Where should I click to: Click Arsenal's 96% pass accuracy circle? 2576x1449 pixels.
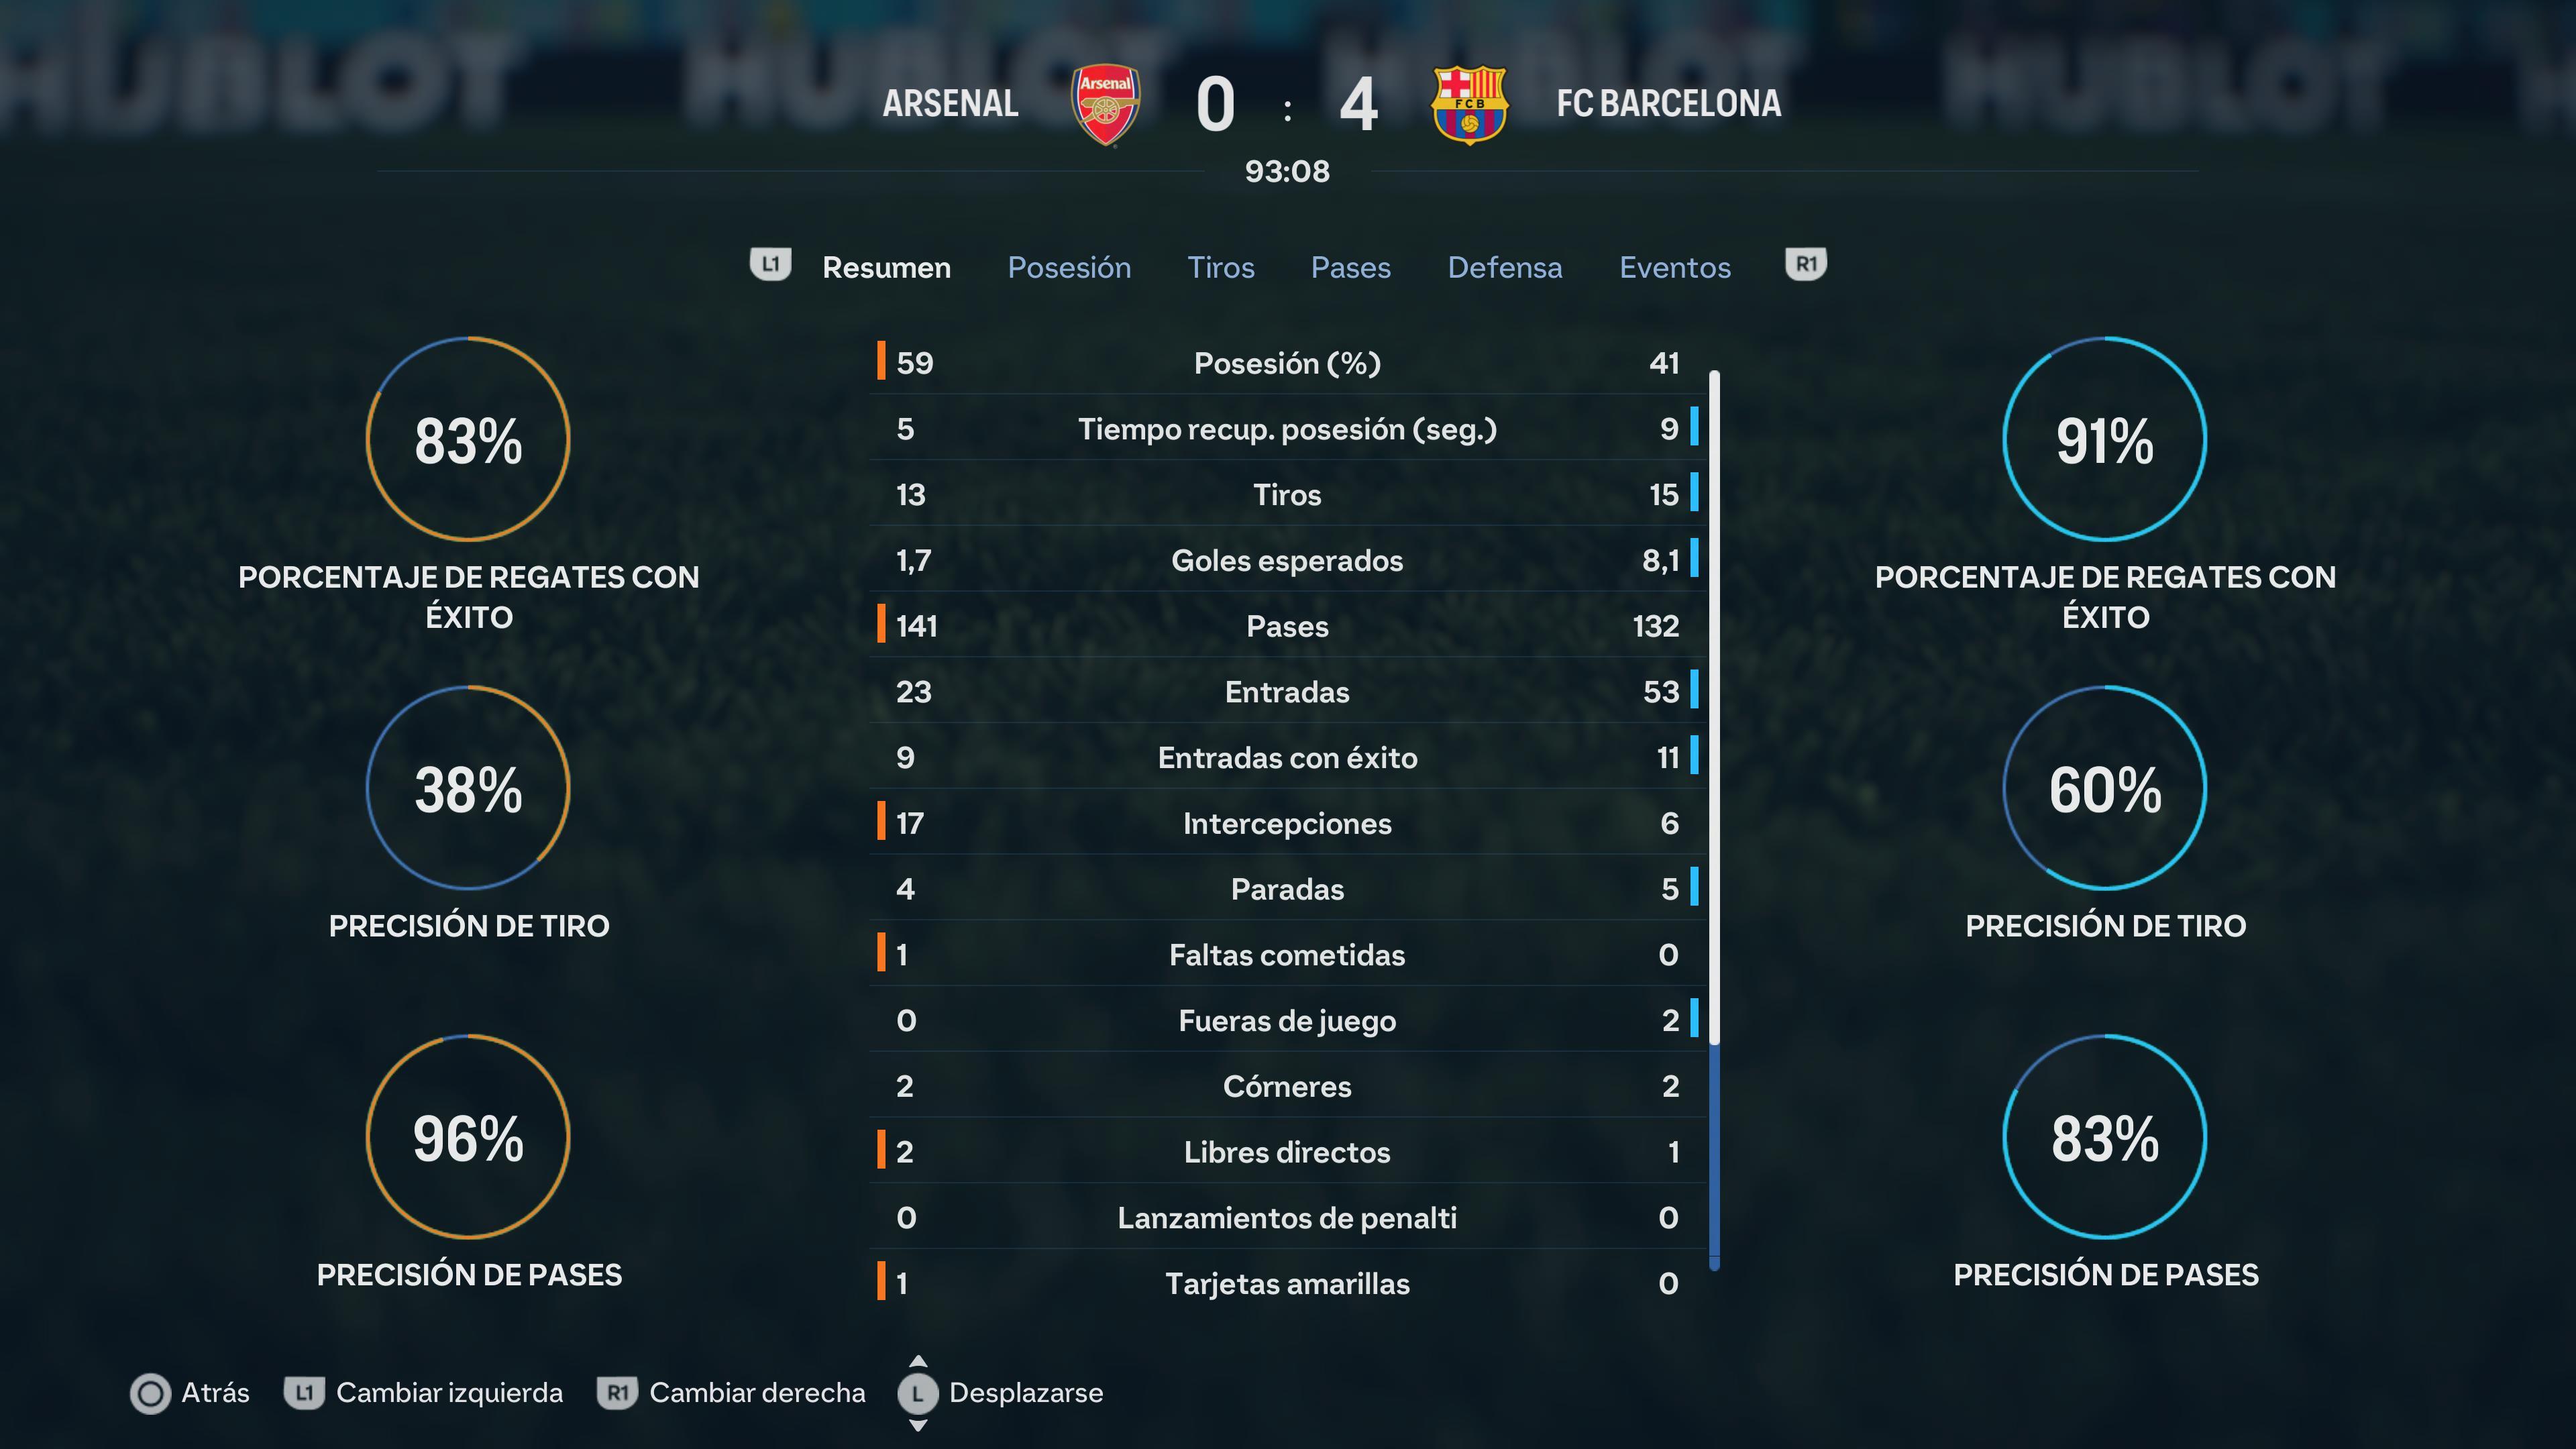click(x=468, y=1137)
